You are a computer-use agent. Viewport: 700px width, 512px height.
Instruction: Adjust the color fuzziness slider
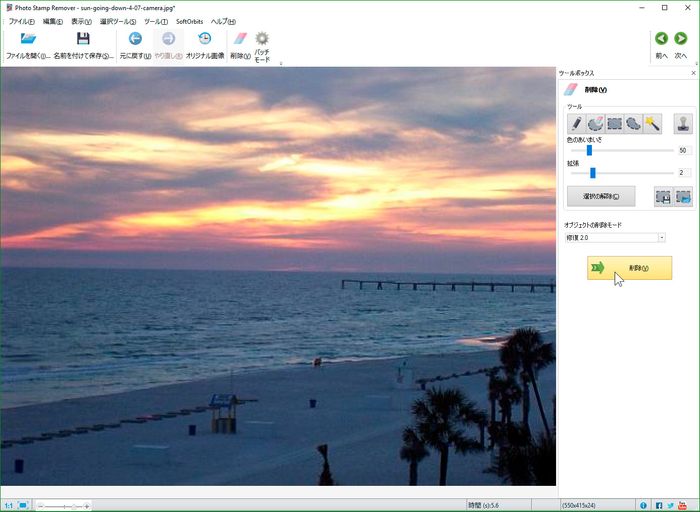[x=589, y=150]
